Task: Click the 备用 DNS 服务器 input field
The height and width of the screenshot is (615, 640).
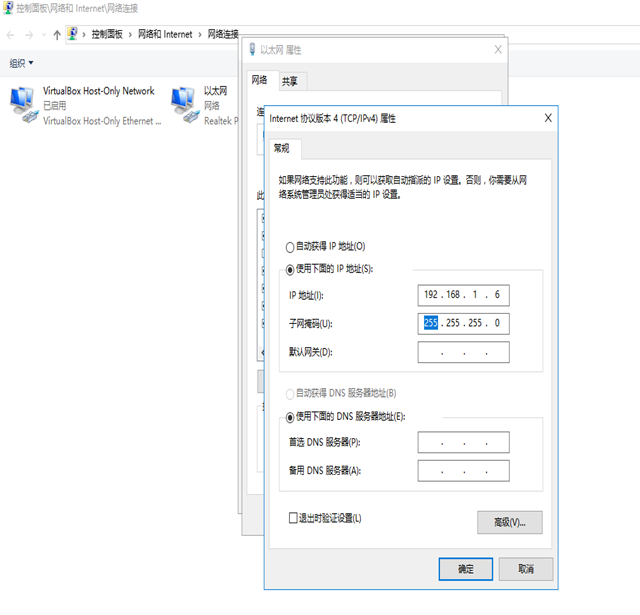Action: click(463, 471)
